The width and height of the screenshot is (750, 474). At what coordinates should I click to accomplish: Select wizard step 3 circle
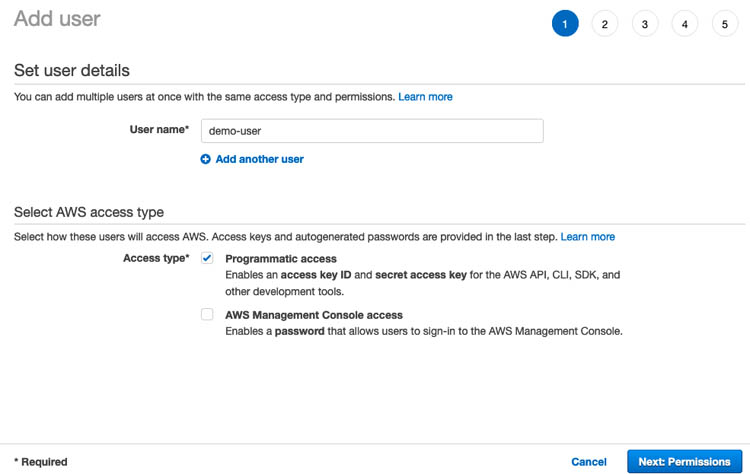645,24
